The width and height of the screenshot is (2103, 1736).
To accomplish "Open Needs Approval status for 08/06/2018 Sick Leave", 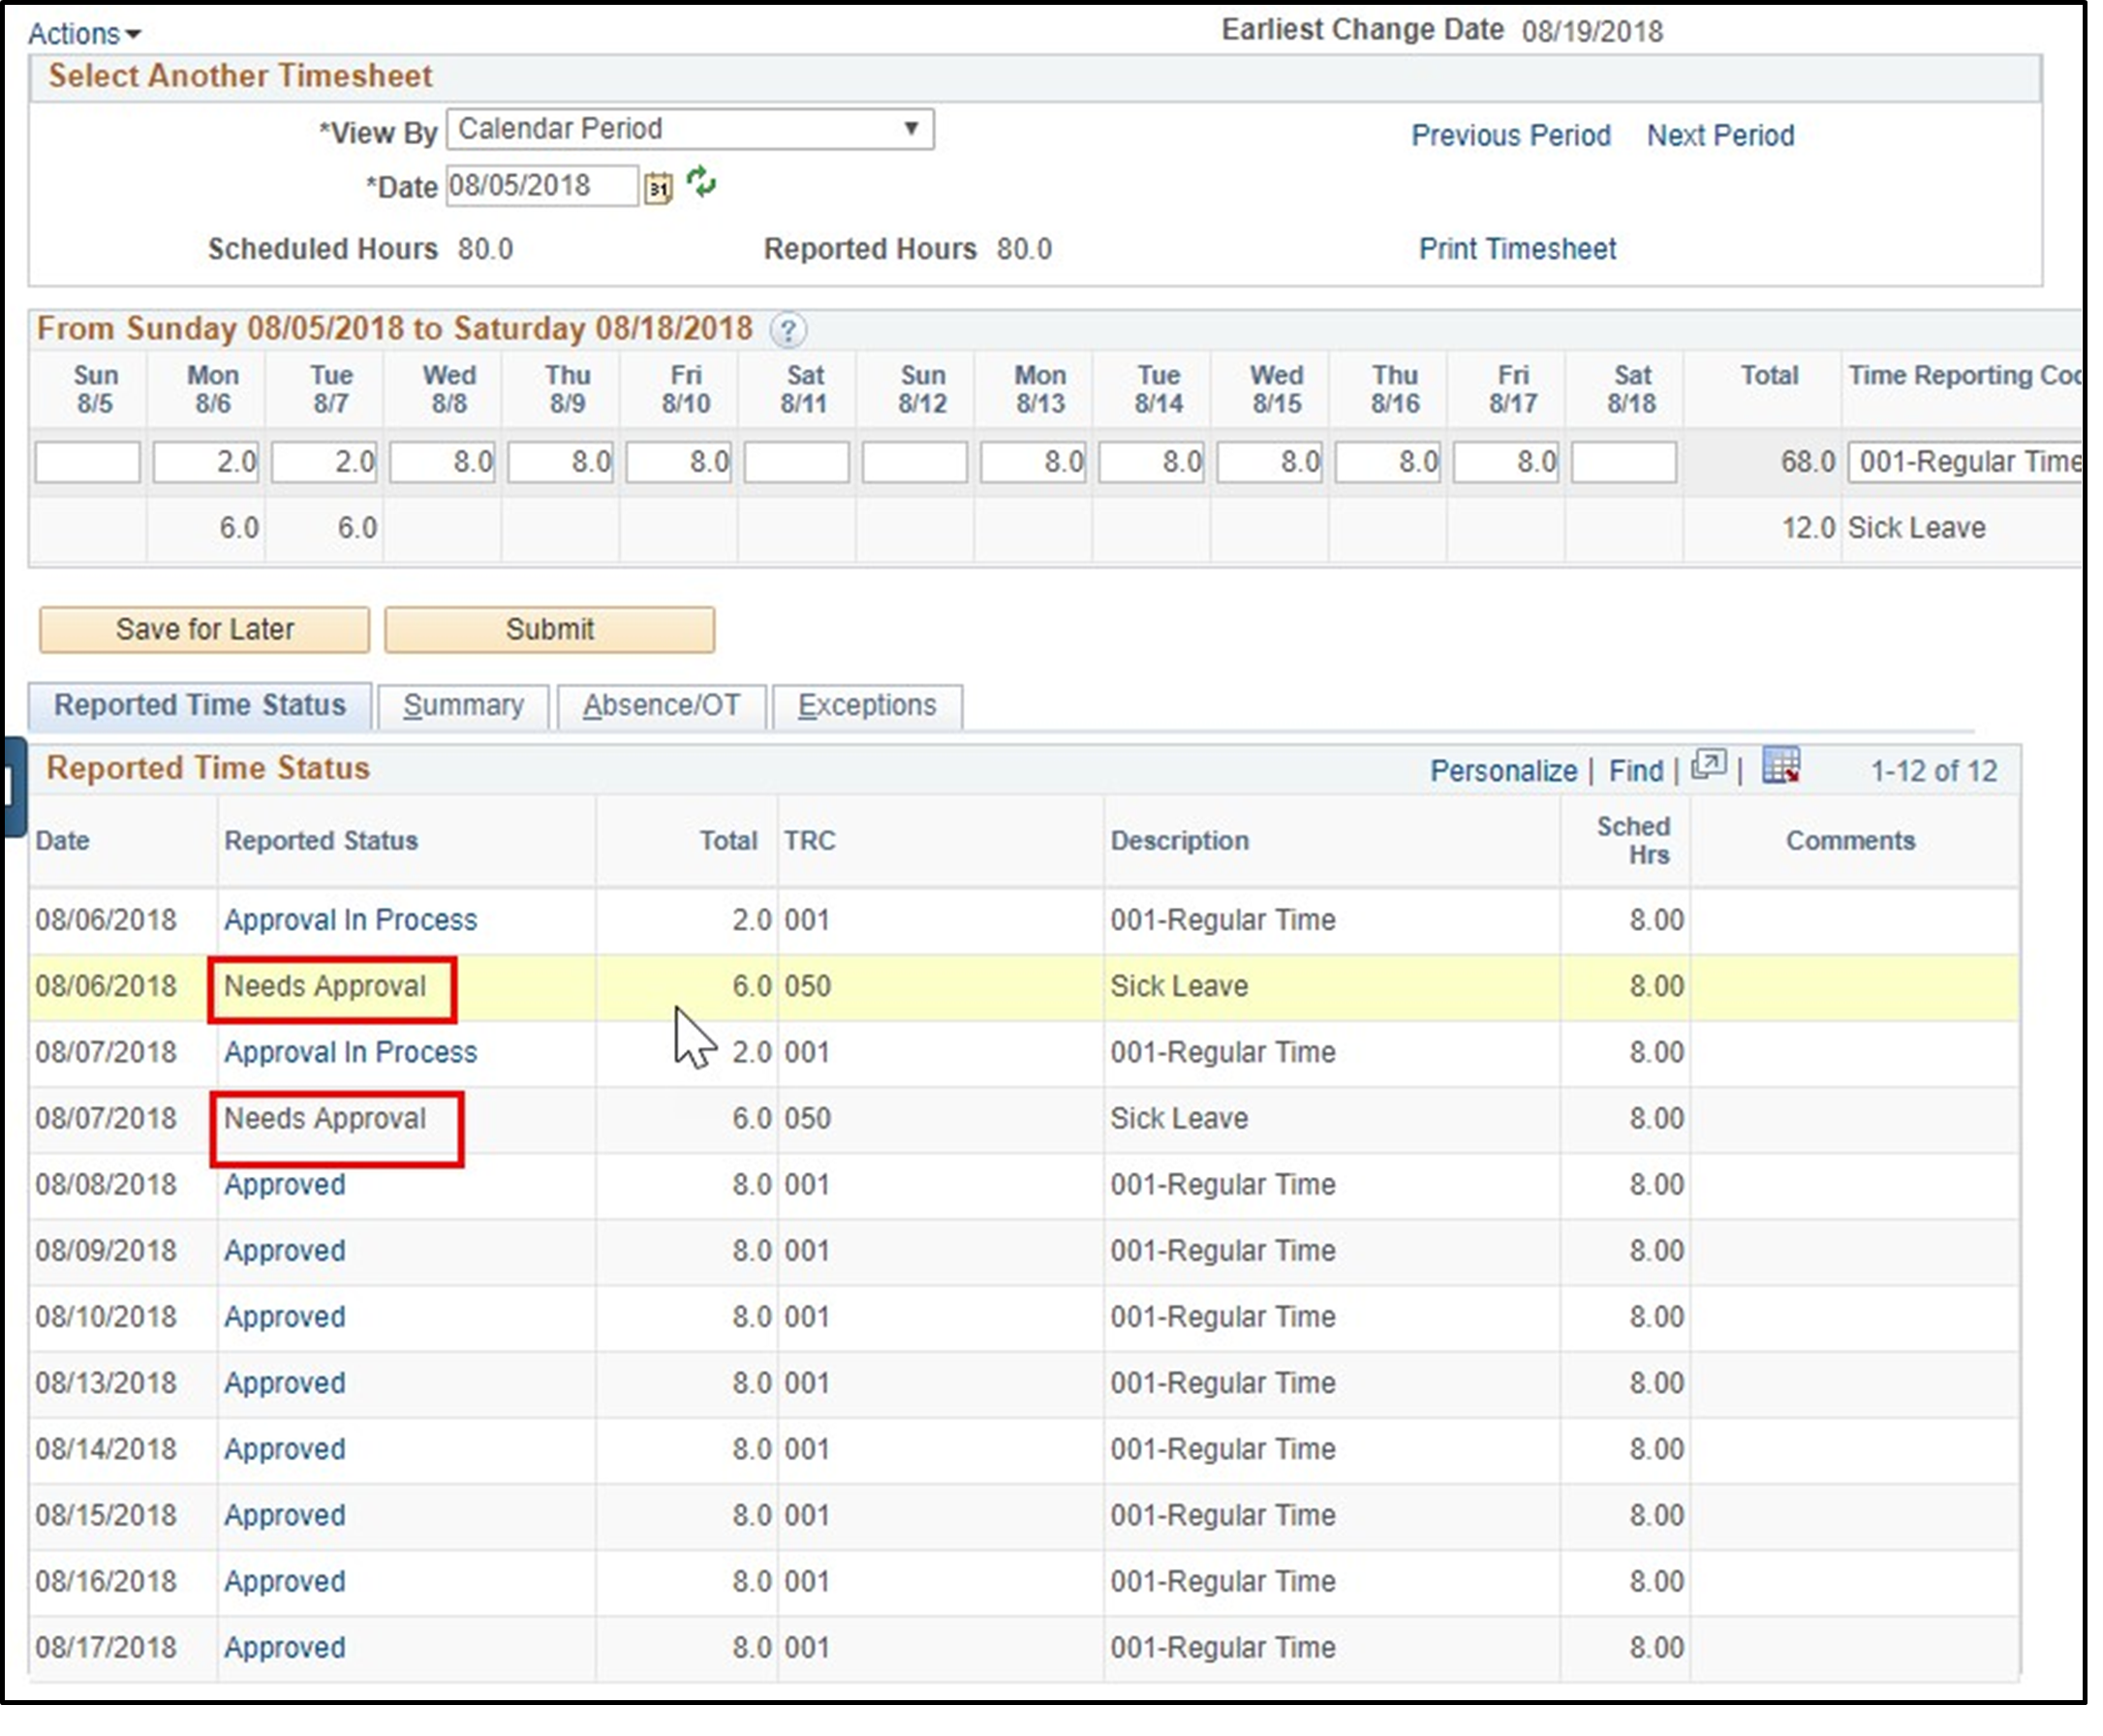I will [325, 986].
